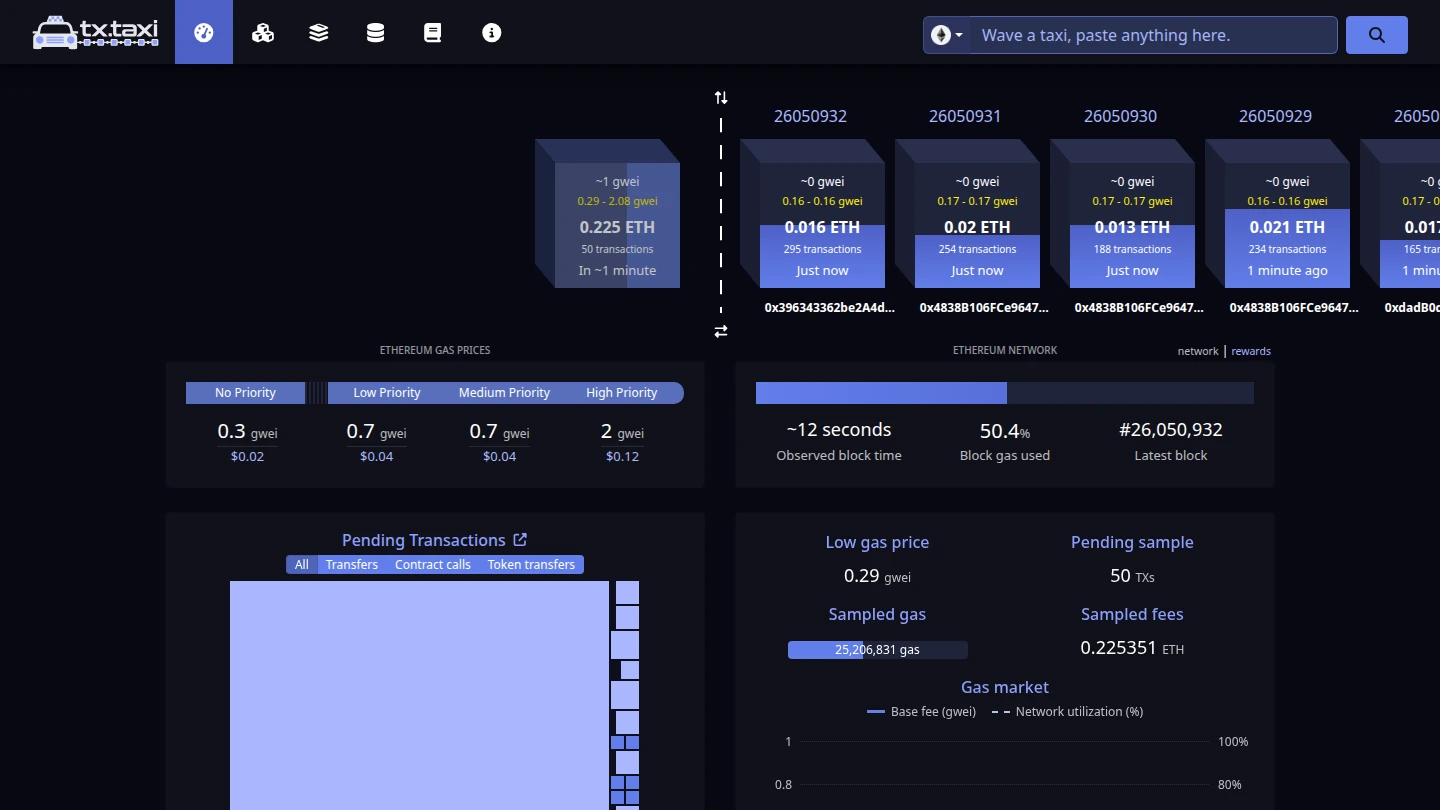Click the block gas used progress bar
1440x810 pixels.
[x=1005, y=393]
